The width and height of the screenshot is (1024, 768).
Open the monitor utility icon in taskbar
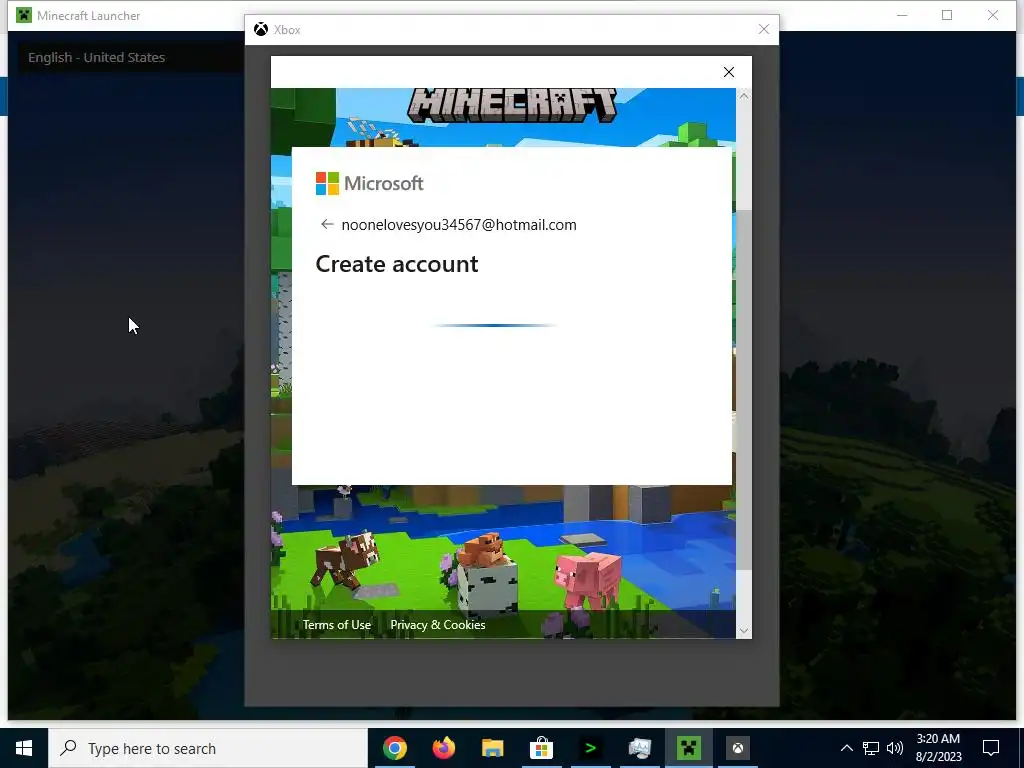click(x=639, y=748)
